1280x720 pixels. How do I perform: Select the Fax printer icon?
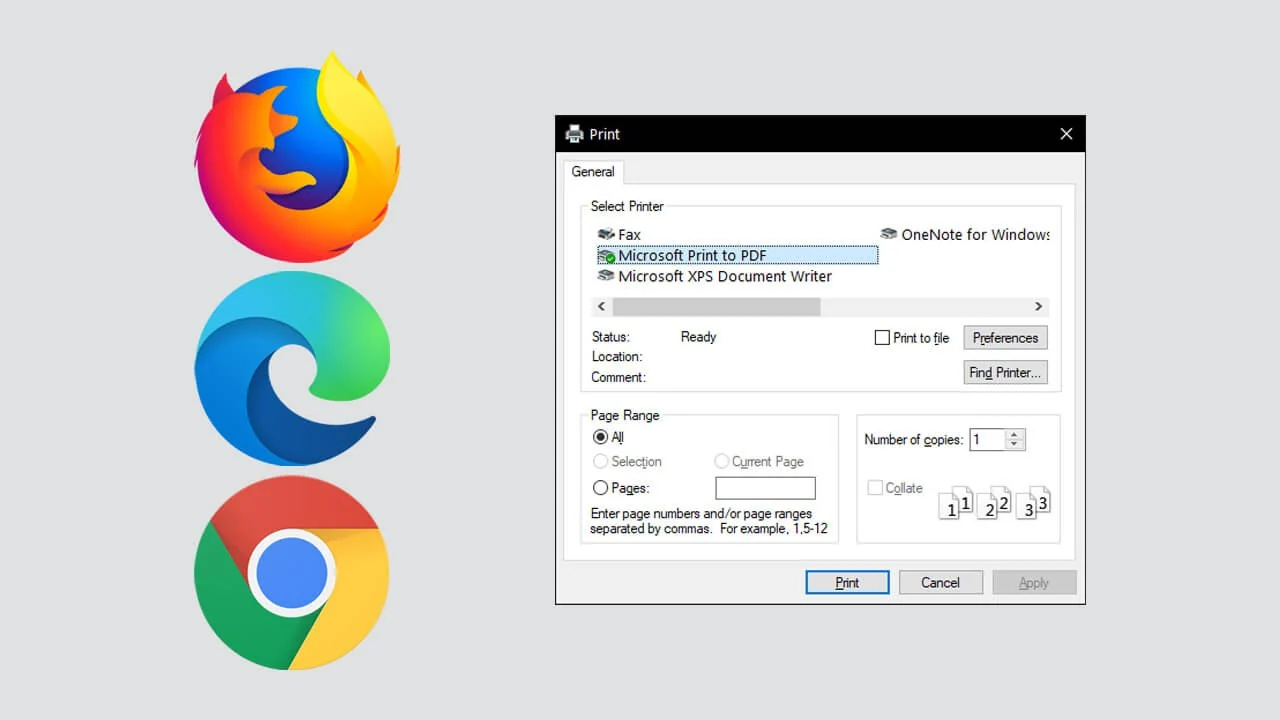tap(606, 234)
